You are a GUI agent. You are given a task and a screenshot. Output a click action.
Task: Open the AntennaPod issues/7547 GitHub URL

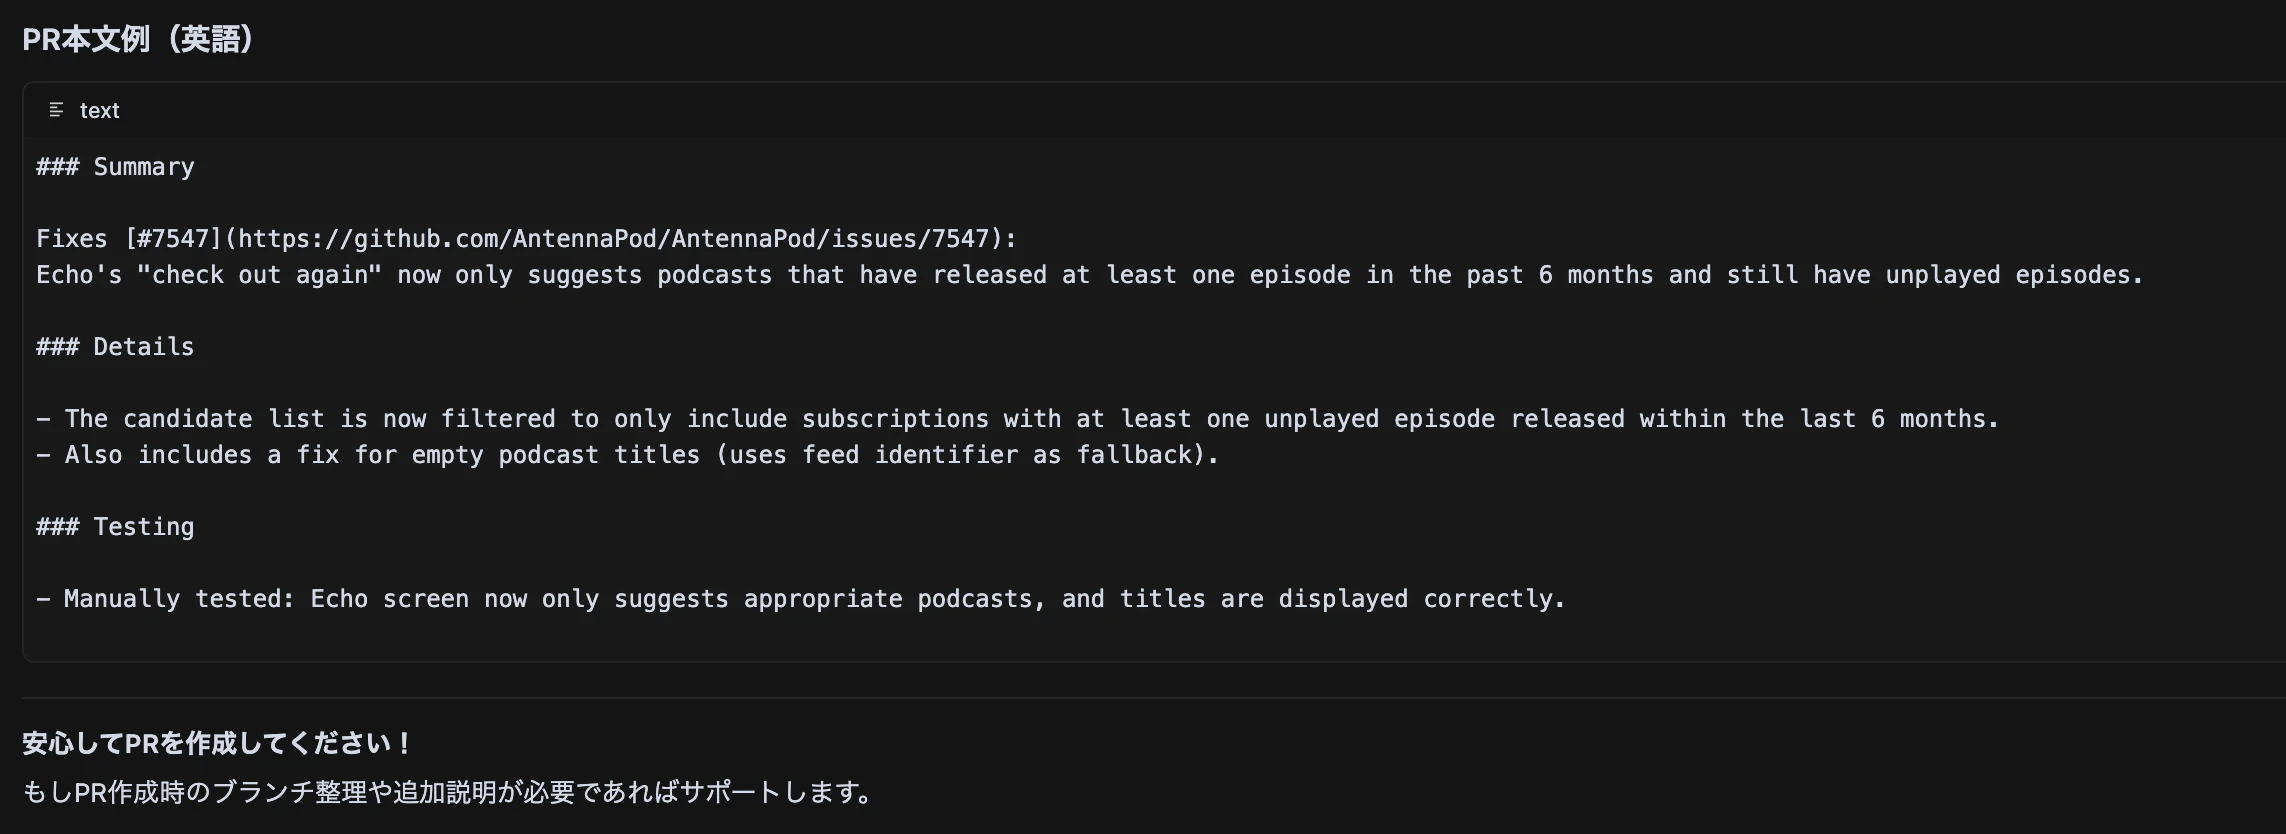point(613,239)
